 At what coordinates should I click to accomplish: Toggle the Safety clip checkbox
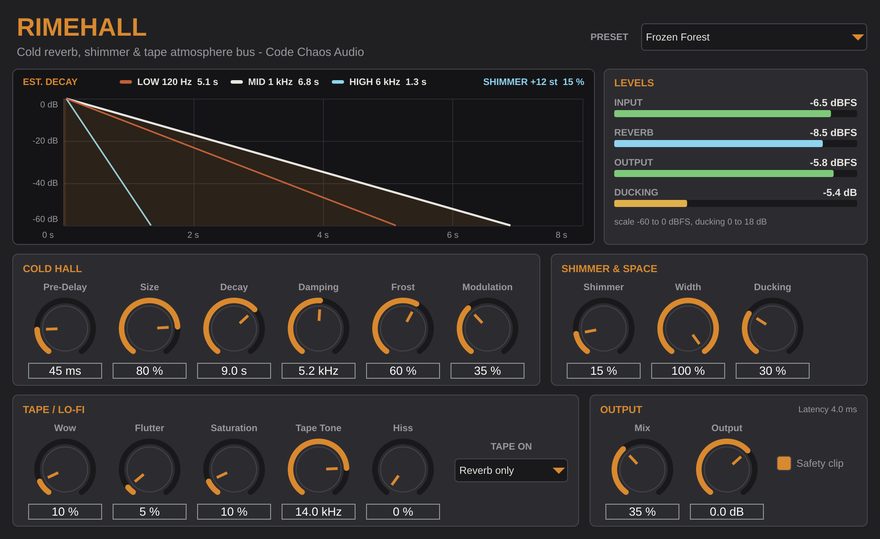pos(783,463)
